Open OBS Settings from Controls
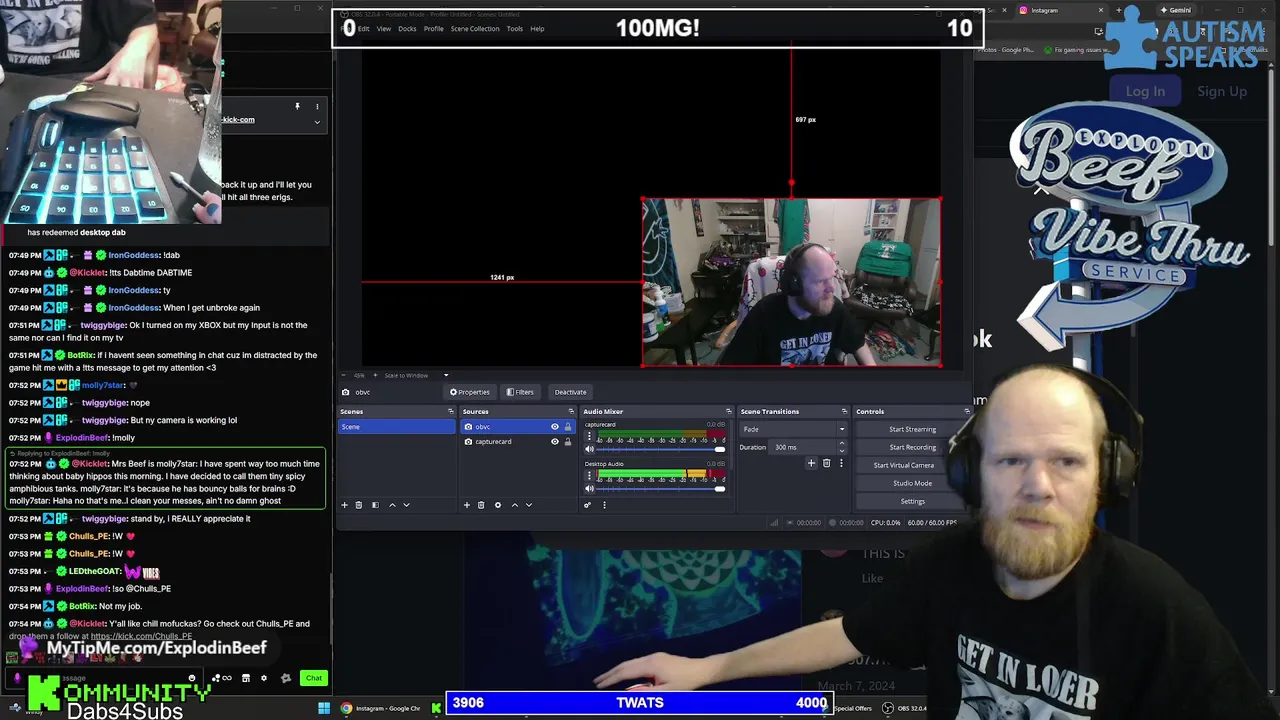The width and height of the screenshot is (1280, 720). click(x=912, y=501)
